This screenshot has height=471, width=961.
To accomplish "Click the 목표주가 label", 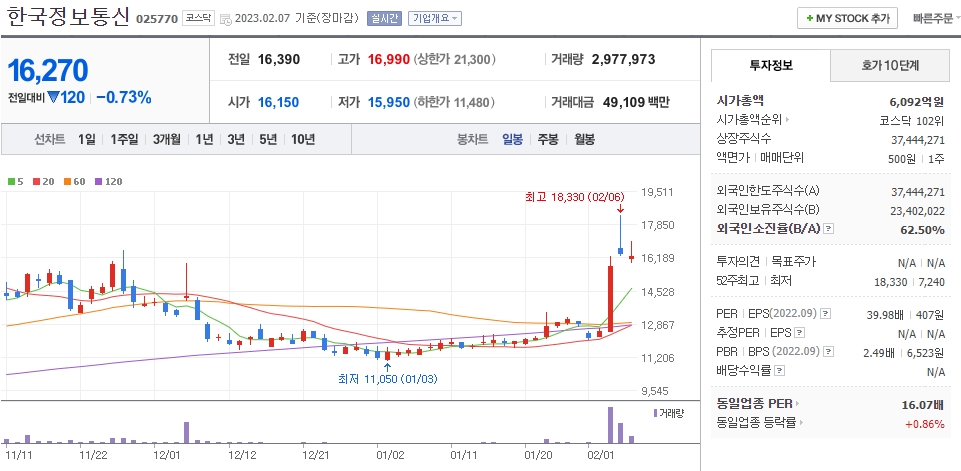I will (x=793, y=262).
